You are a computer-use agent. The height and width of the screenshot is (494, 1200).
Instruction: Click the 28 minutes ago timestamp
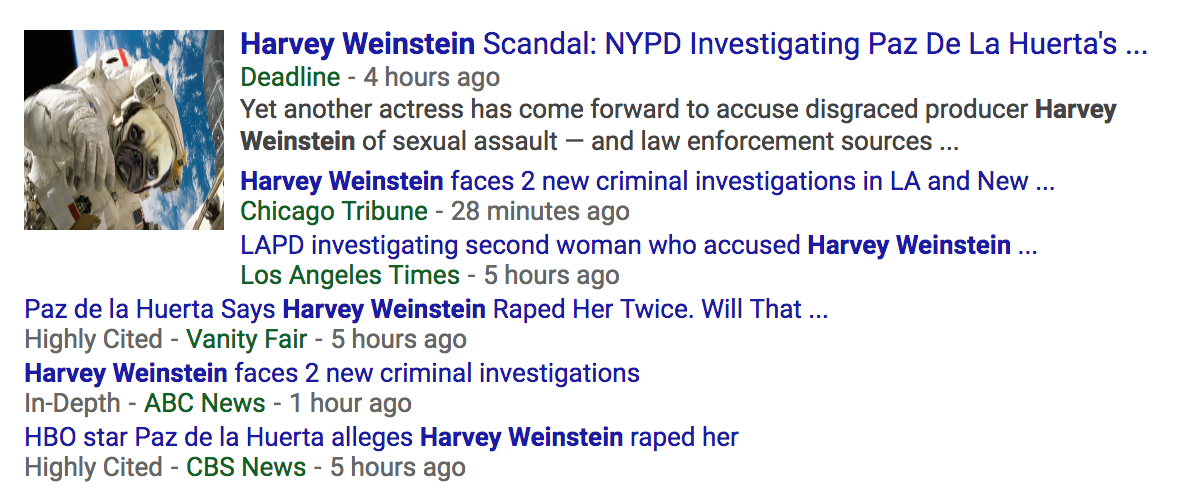tap(540, 211)
